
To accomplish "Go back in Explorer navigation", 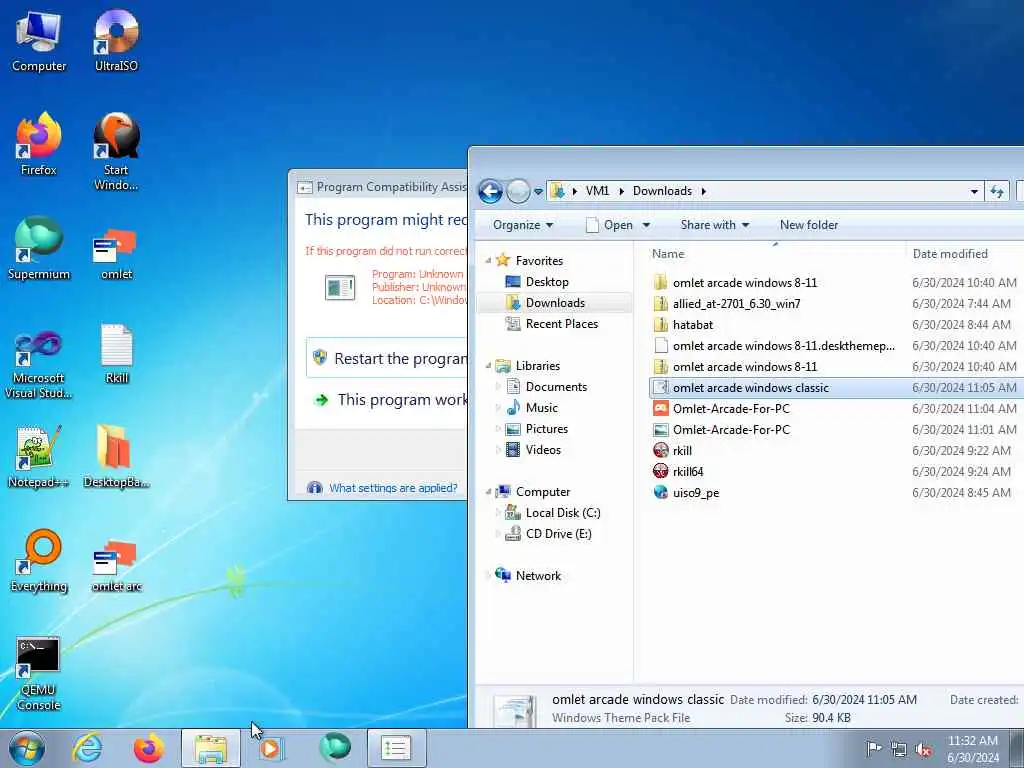I will click(x=490, y=191).
